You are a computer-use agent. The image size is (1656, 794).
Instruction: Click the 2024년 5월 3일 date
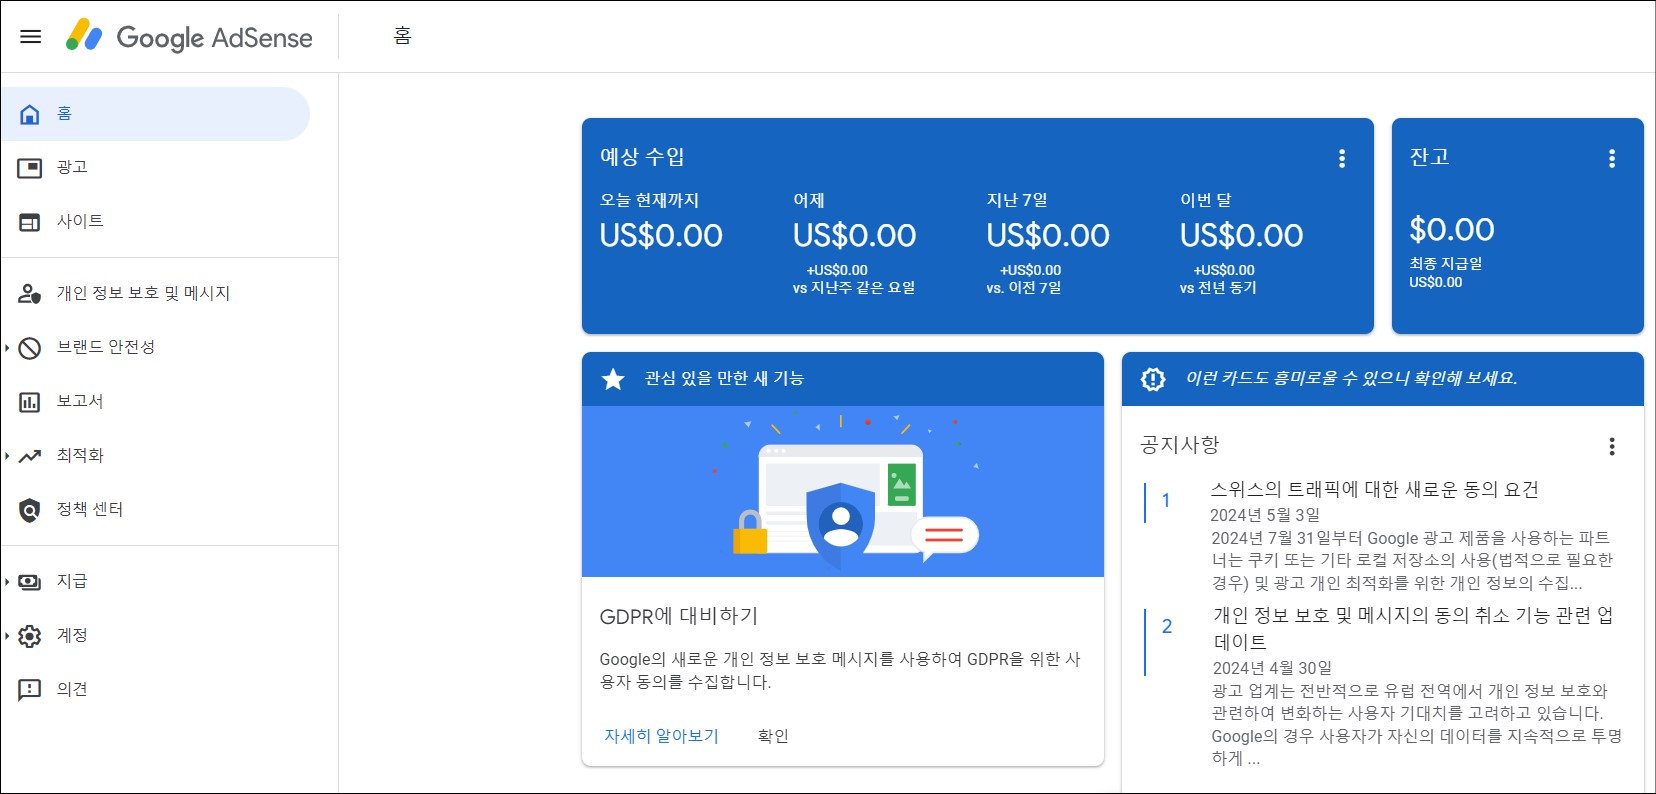coord(1265,515)
